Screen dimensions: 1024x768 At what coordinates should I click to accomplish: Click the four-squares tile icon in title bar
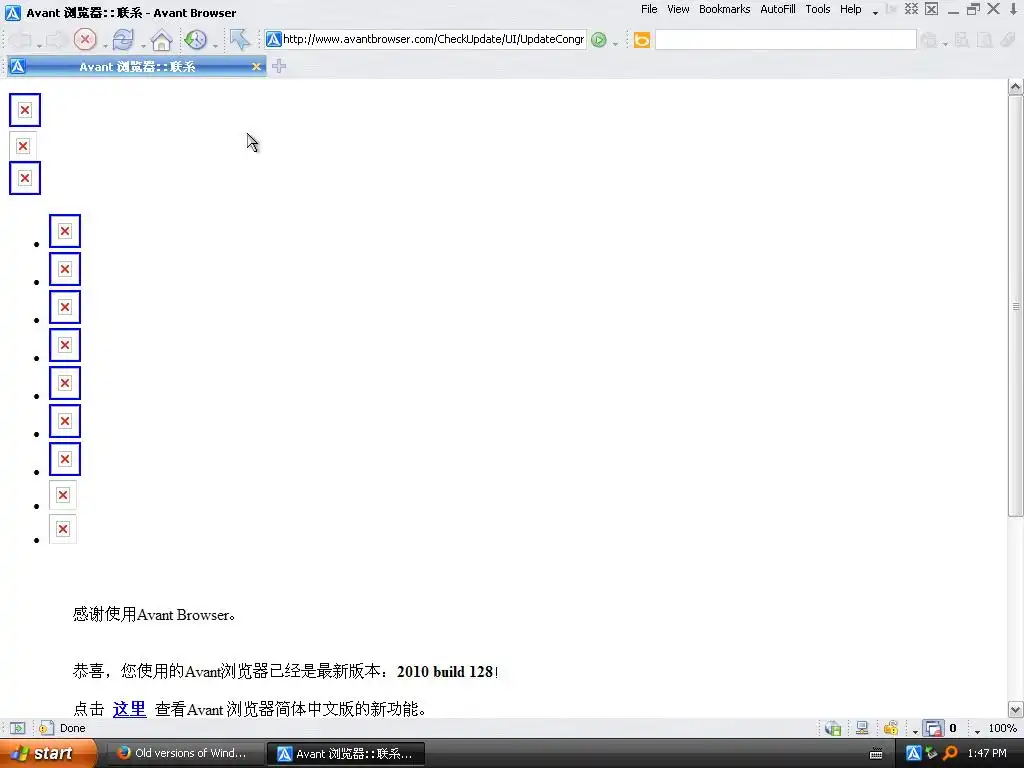(911, 9)
